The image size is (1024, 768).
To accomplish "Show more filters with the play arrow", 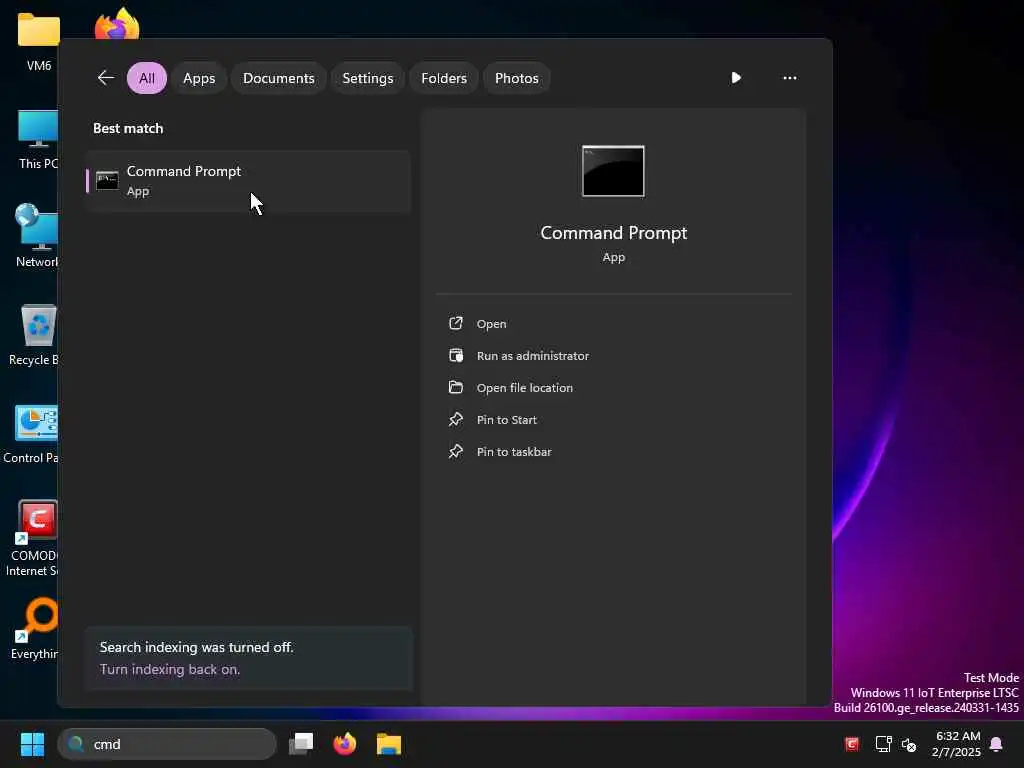I will 736,78.
